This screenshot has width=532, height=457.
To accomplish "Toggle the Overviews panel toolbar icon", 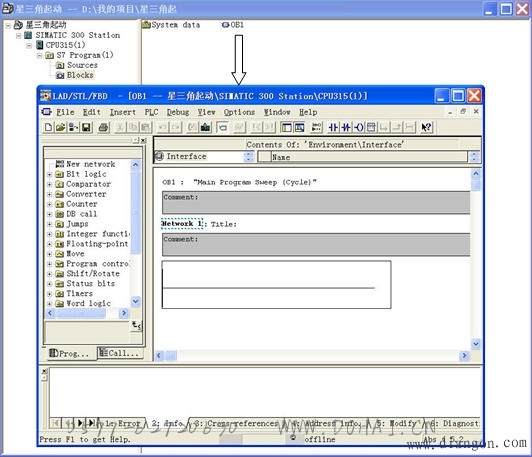I will point(286,127).
